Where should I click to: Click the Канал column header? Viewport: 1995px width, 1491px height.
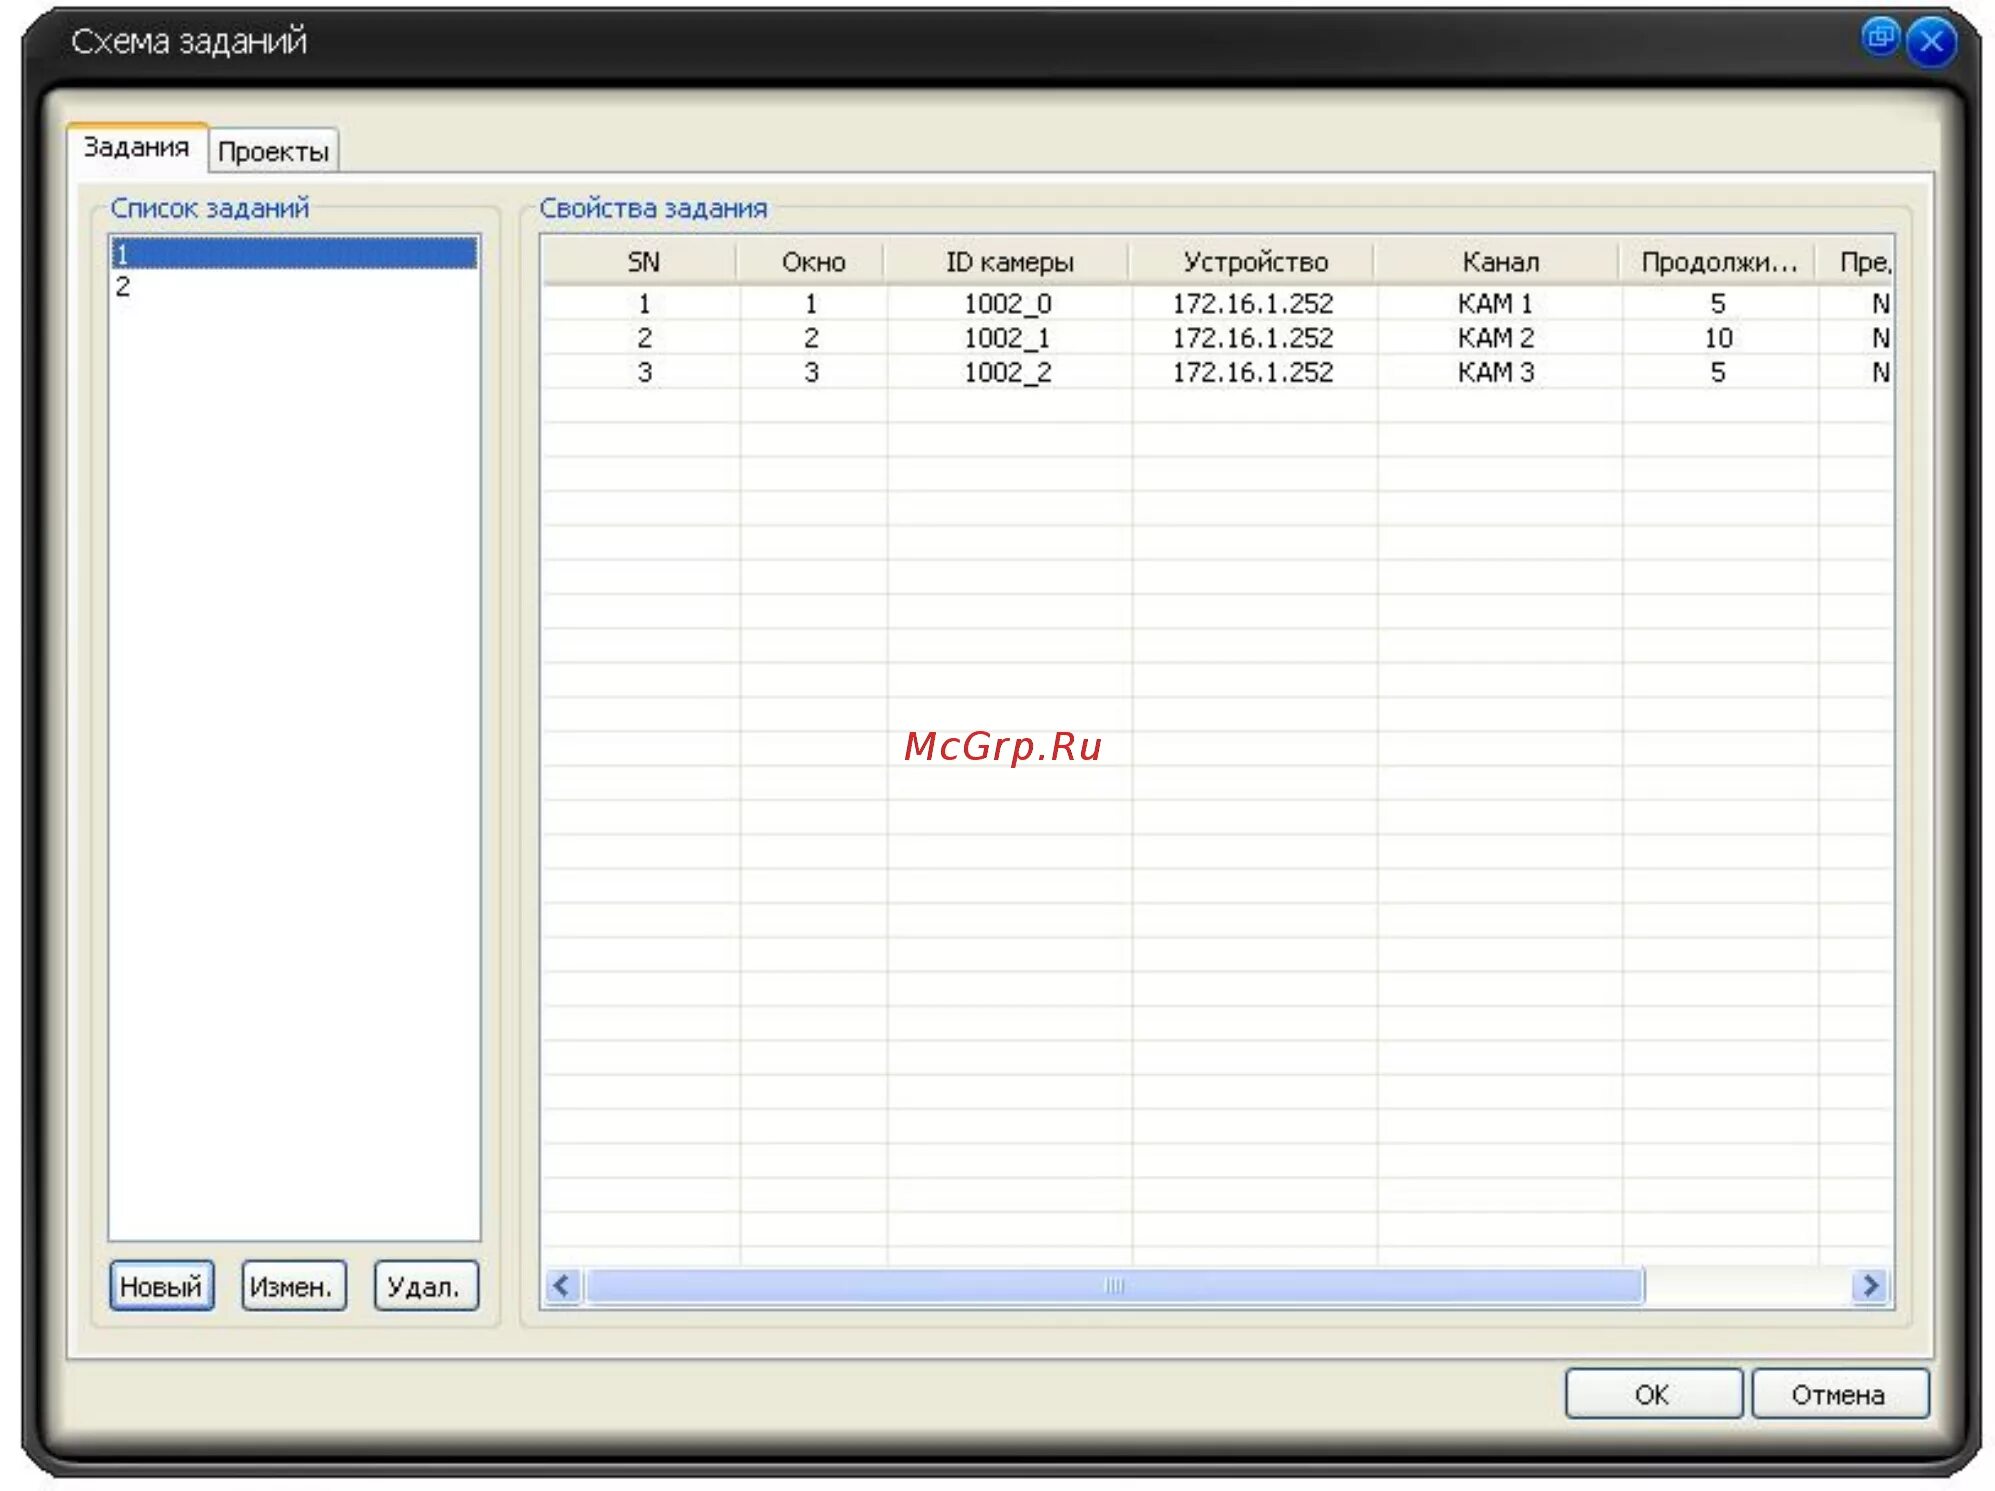pyautogui.click(x=1499, y=262)
